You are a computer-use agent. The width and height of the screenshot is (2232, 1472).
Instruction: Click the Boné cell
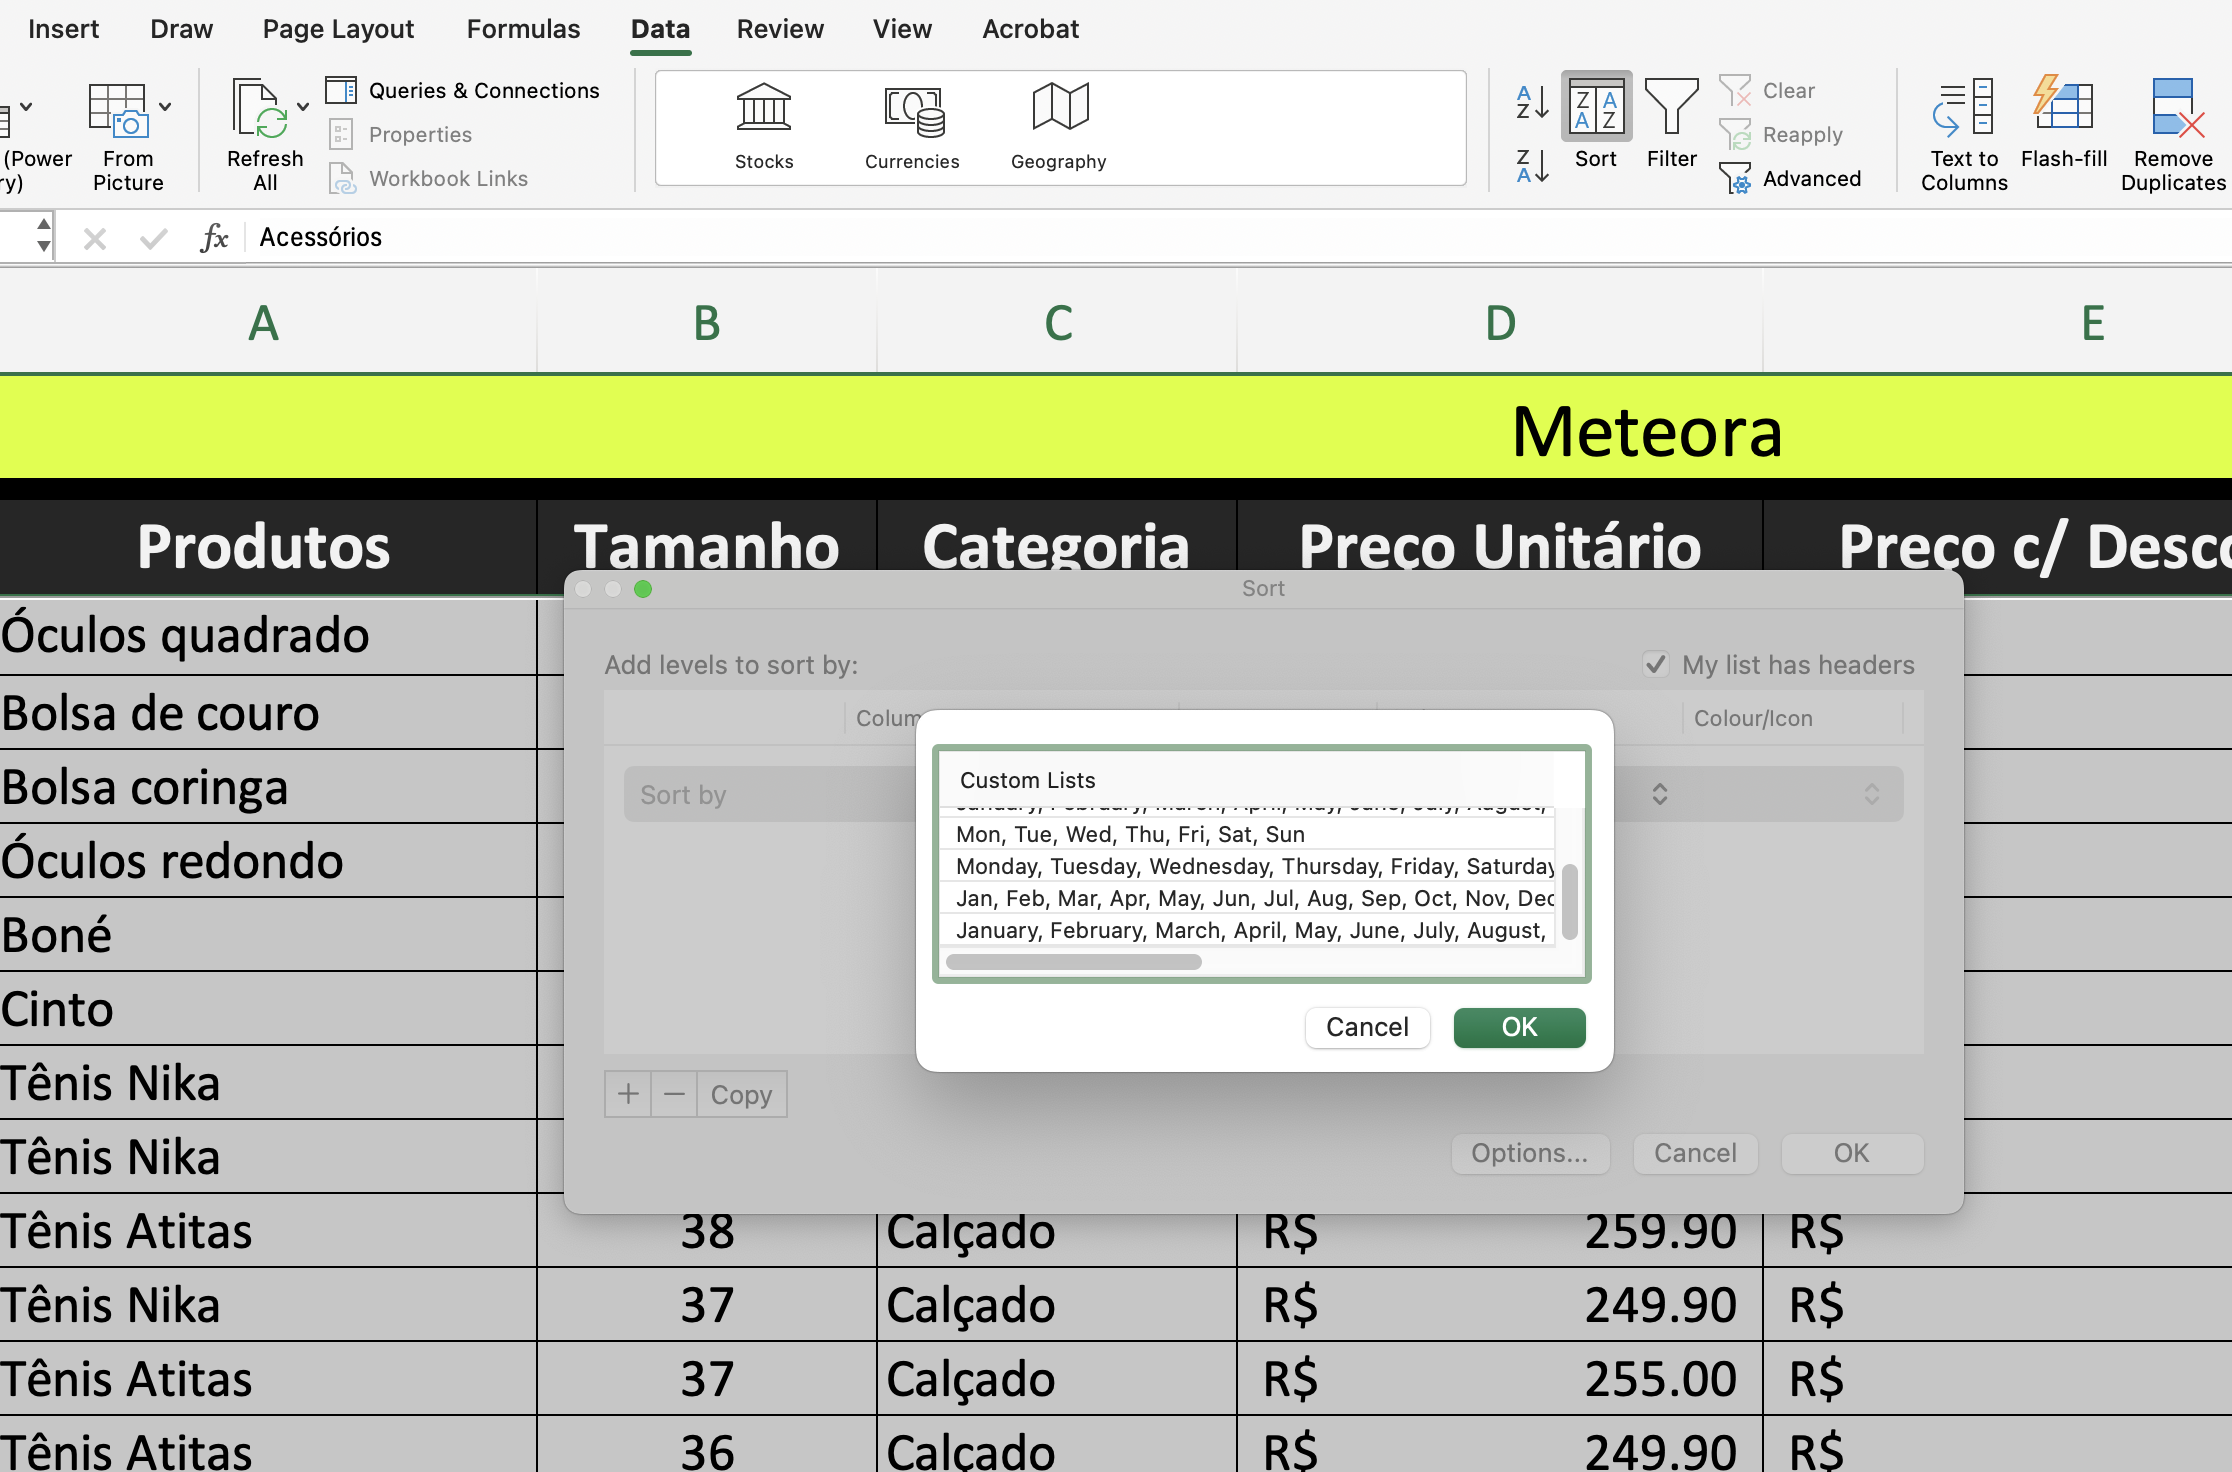(x=268, y=935)
